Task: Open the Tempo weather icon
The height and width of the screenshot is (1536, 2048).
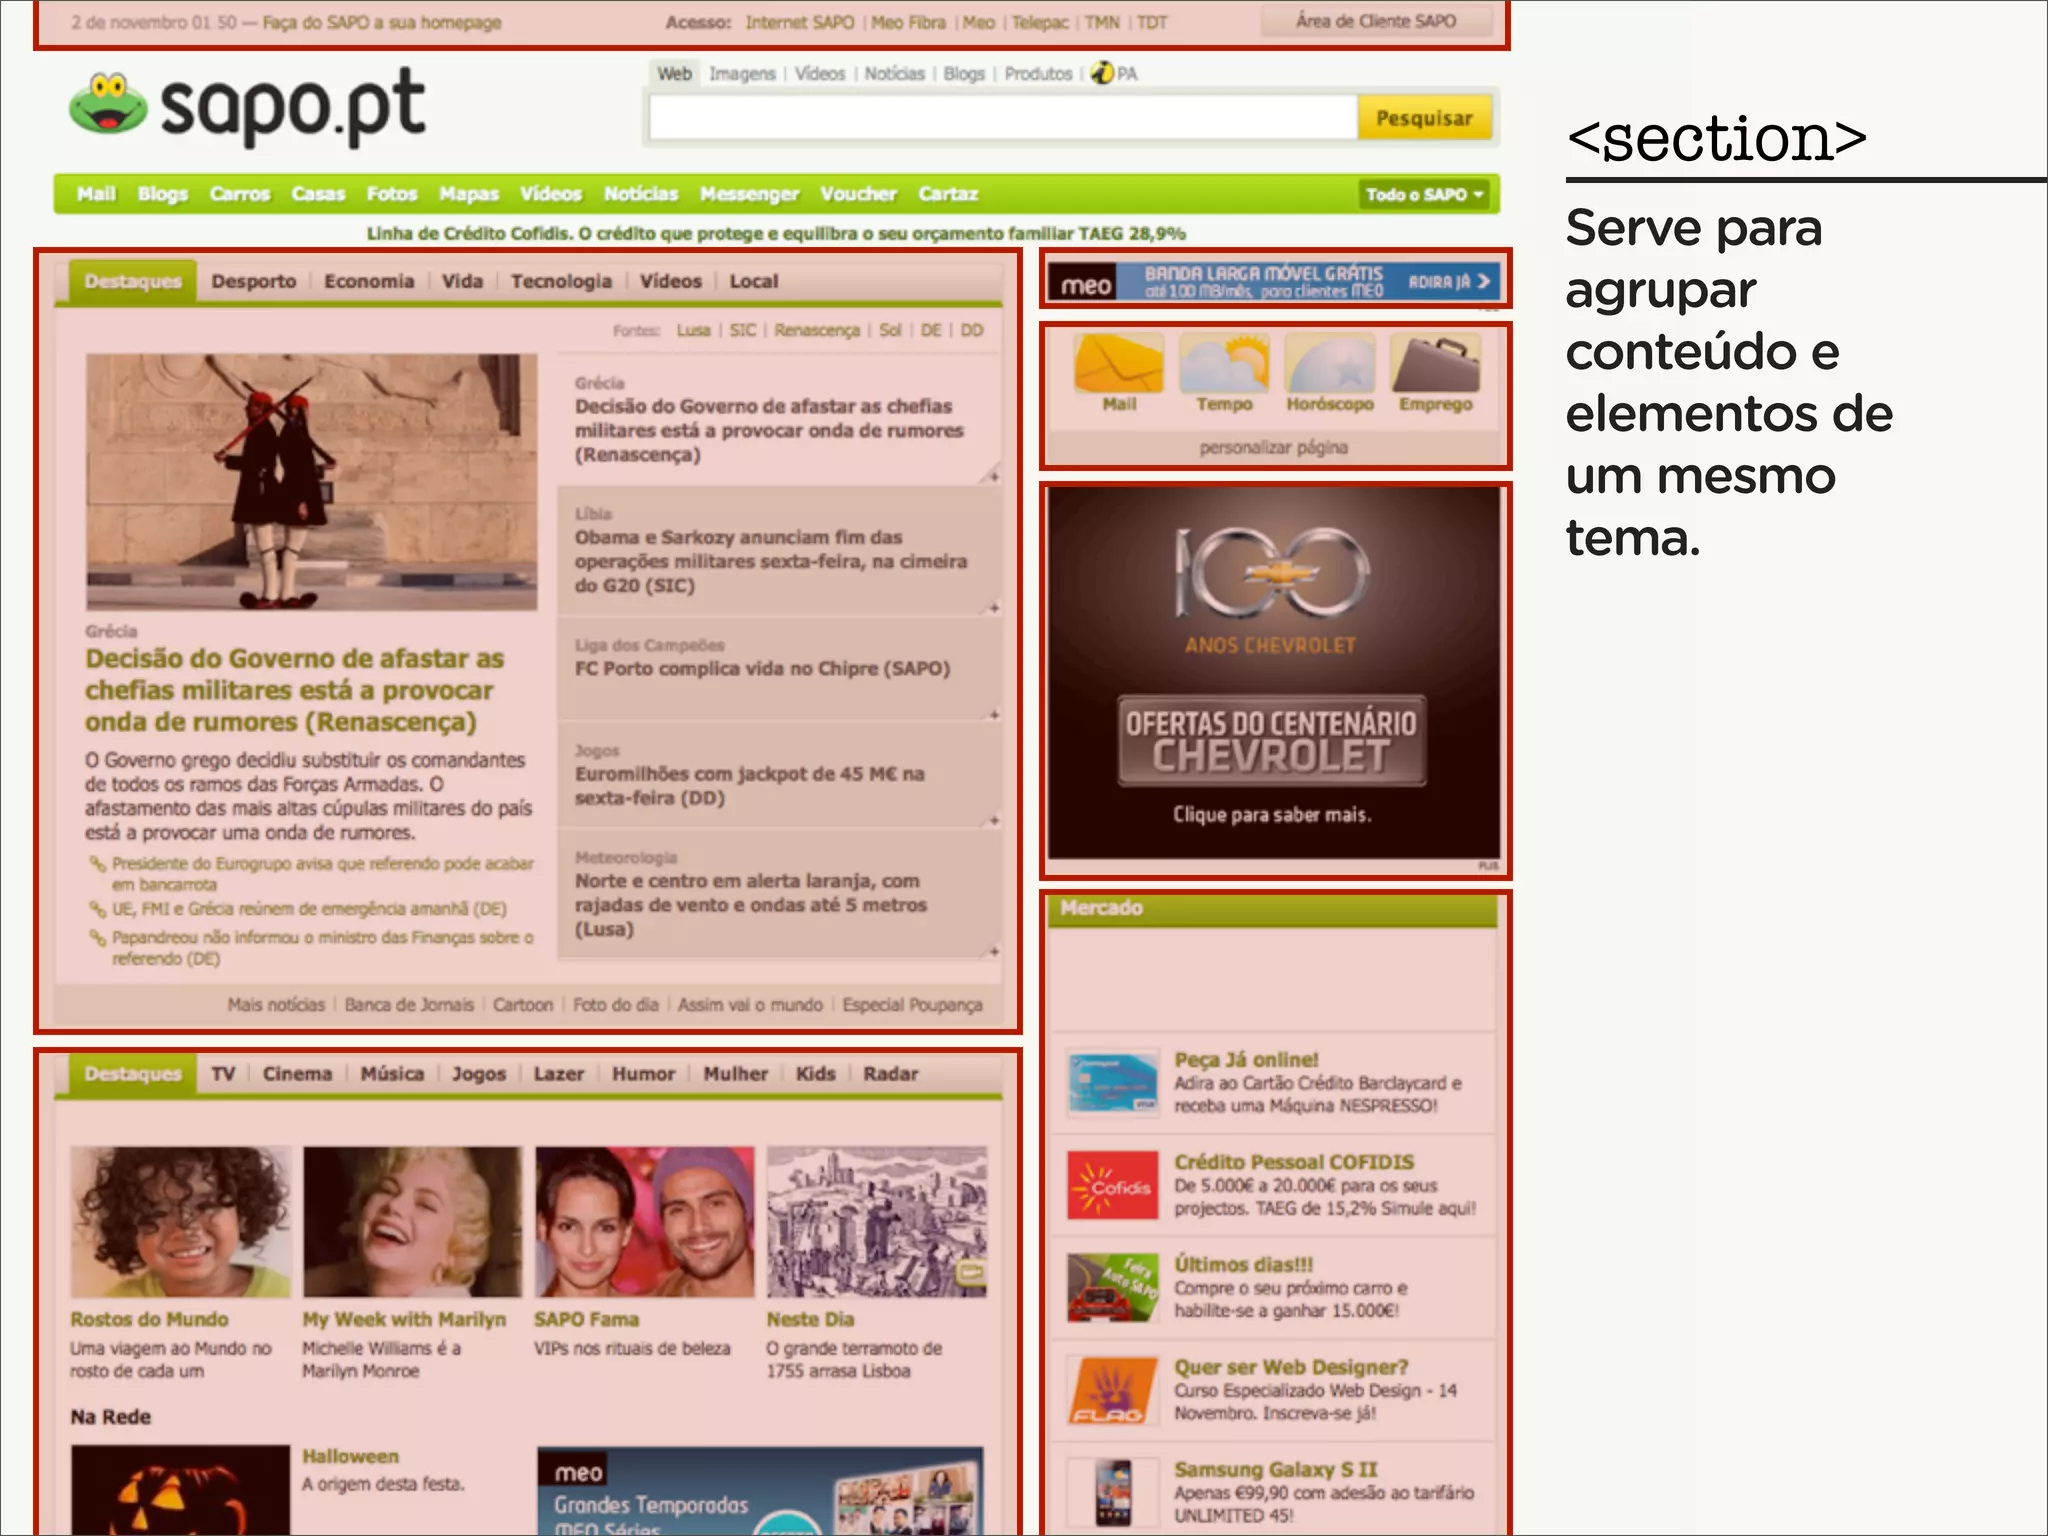Action: point(1224,365)
